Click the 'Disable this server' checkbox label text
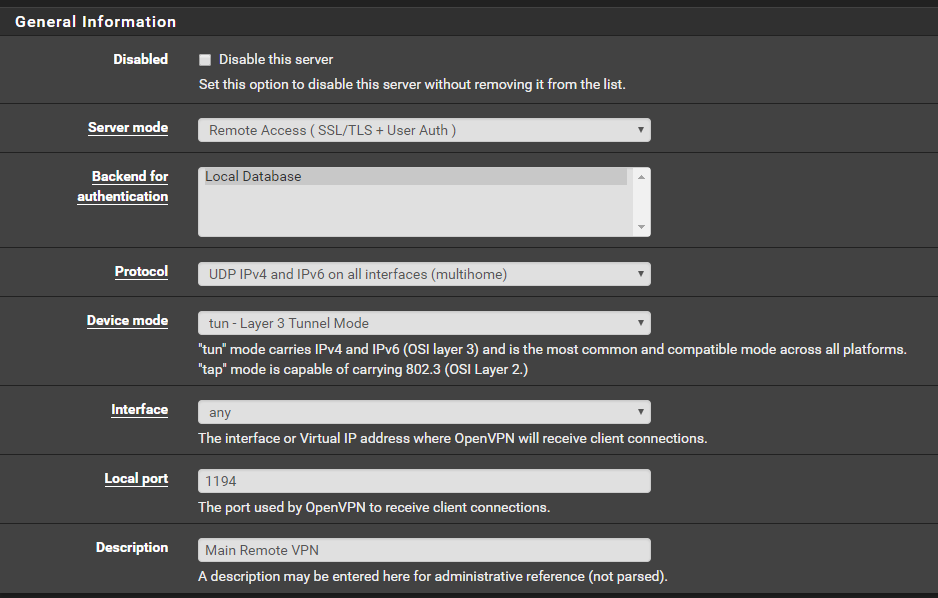The image size is (938, 598). click(x=276, y=60)
